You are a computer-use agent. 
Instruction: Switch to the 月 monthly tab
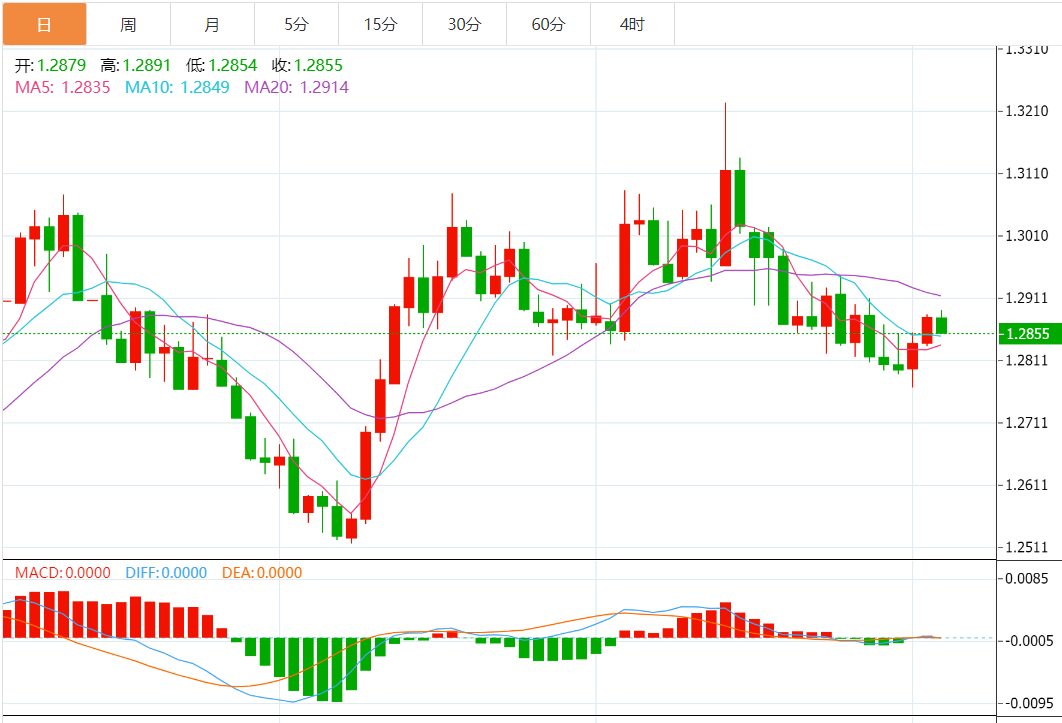point(213,24)
